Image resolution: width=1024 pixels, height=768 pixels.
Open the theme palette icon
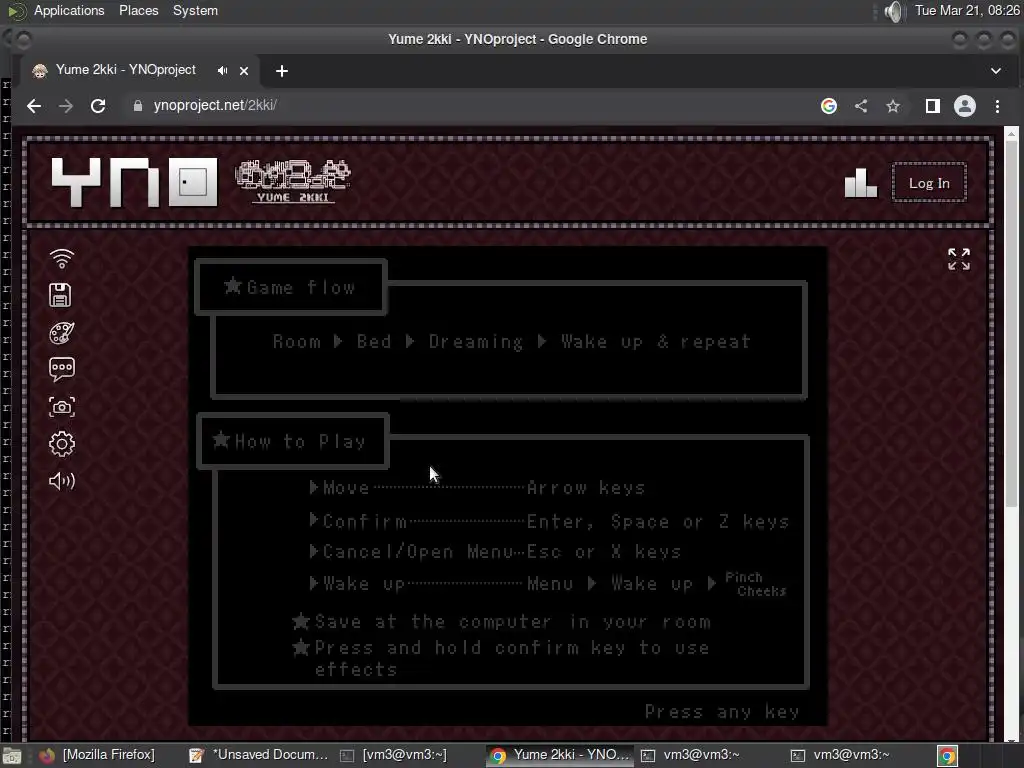pyautogui.click(x=62, y=332)
